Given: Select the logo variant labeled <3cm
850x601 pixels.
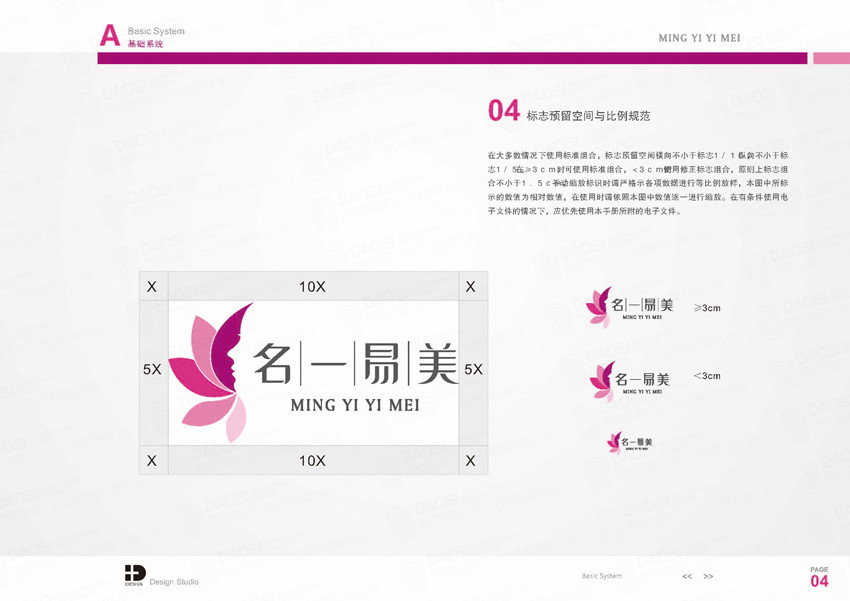Looking at the screenshot, I should pyautogui.click(x=630, y=381).
